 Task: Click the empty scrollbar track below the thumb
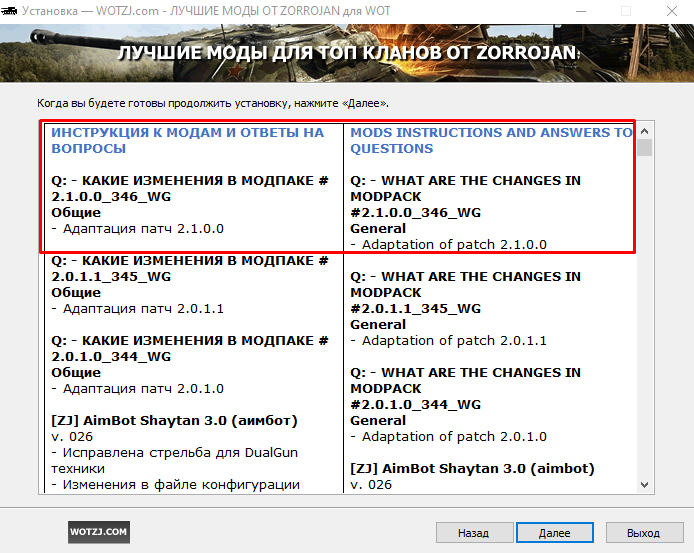646,320
